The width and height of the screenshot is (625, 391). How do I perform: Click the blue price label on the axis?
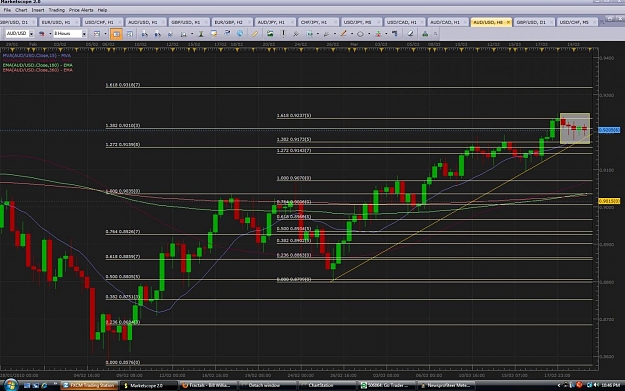[x=609, y=130]
